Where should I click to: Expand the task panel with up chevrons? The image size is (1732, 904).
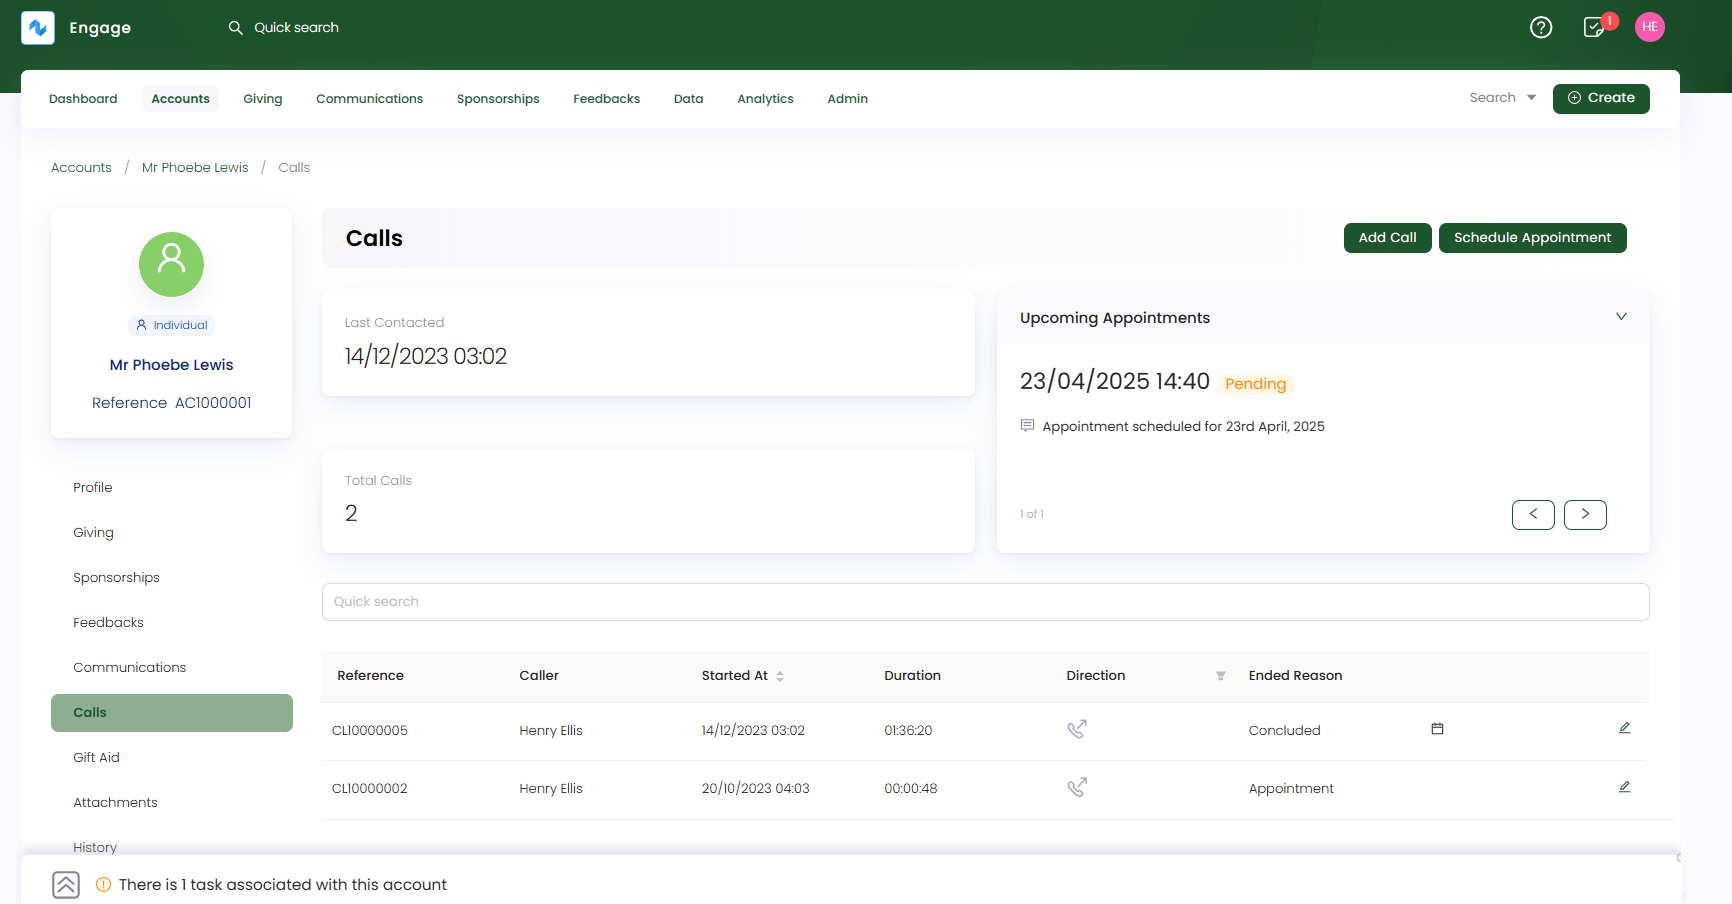click(66, 885)
